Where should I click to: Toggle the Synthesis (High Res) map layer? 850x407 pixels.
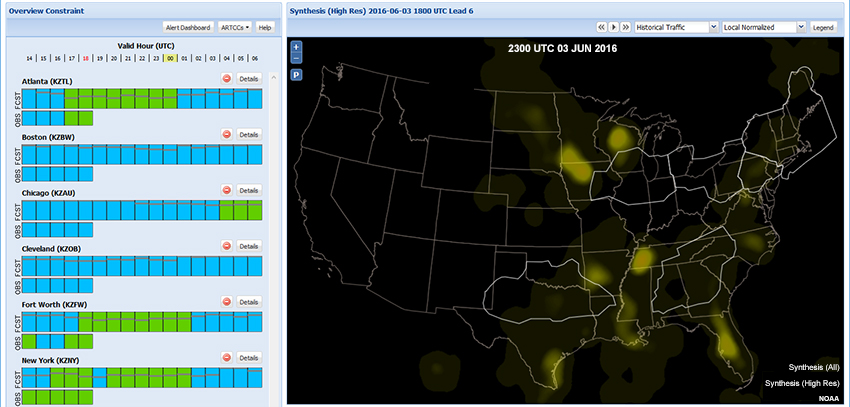pos(802,383)
